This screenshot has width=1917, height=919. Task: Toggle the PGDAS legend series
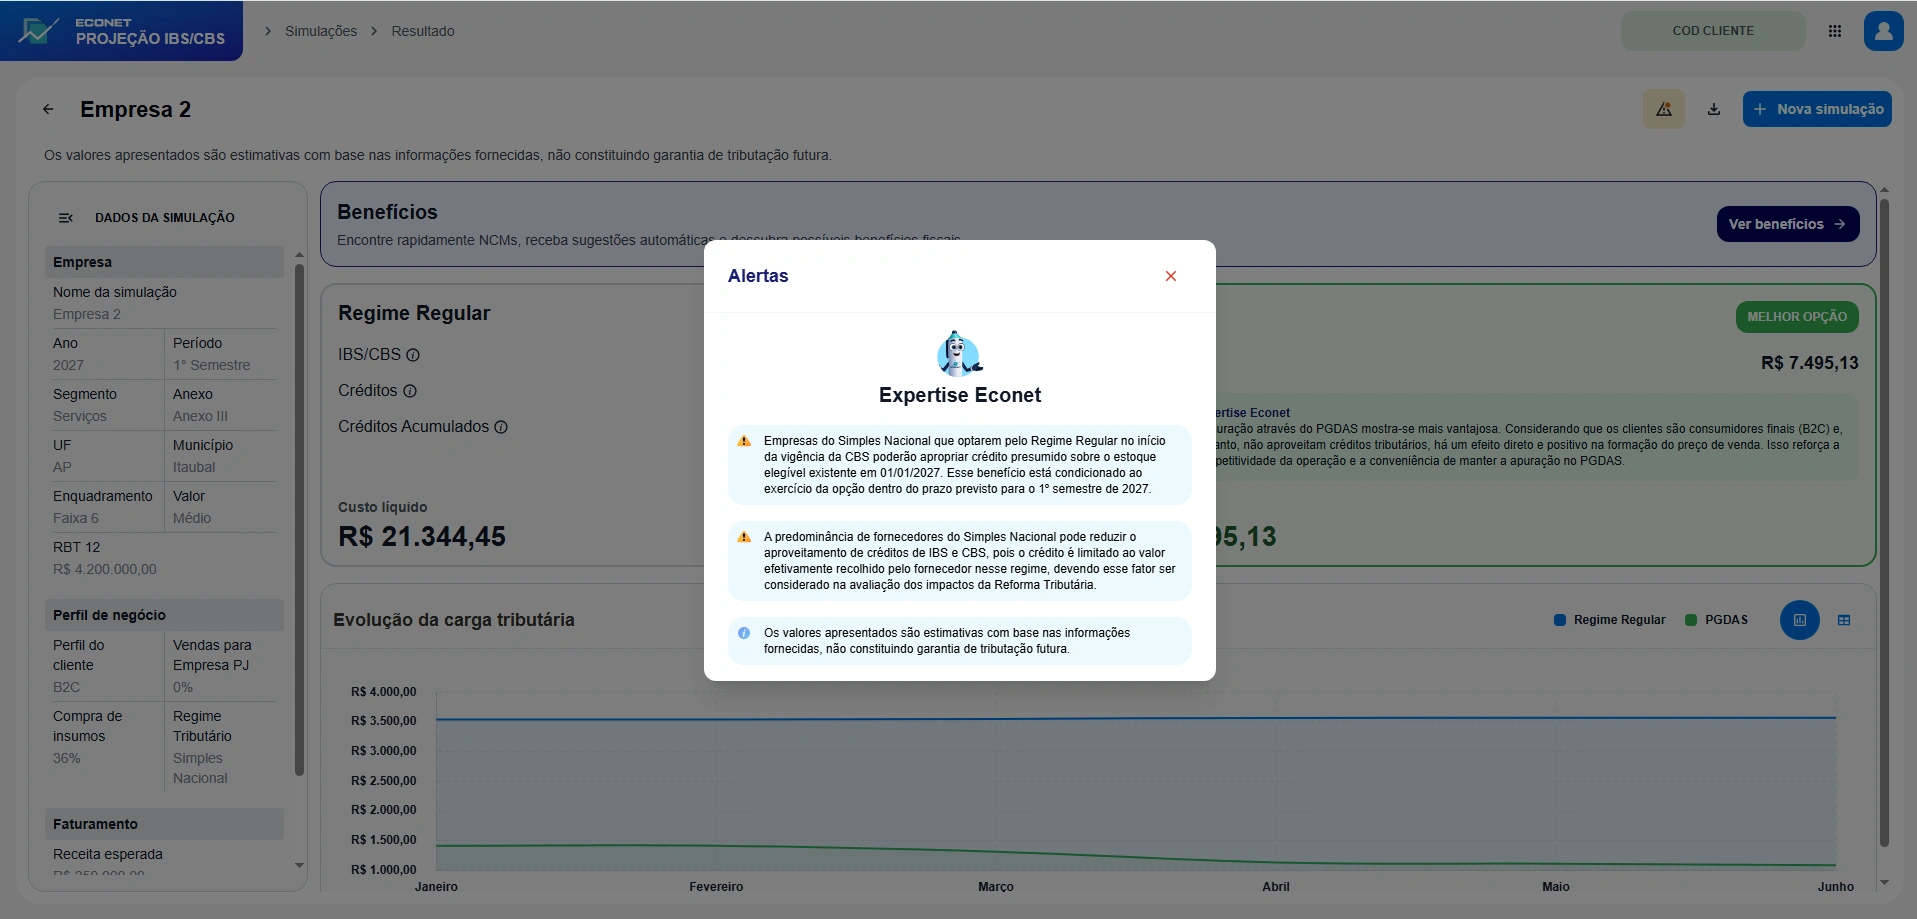click(x=1717, y=620)
